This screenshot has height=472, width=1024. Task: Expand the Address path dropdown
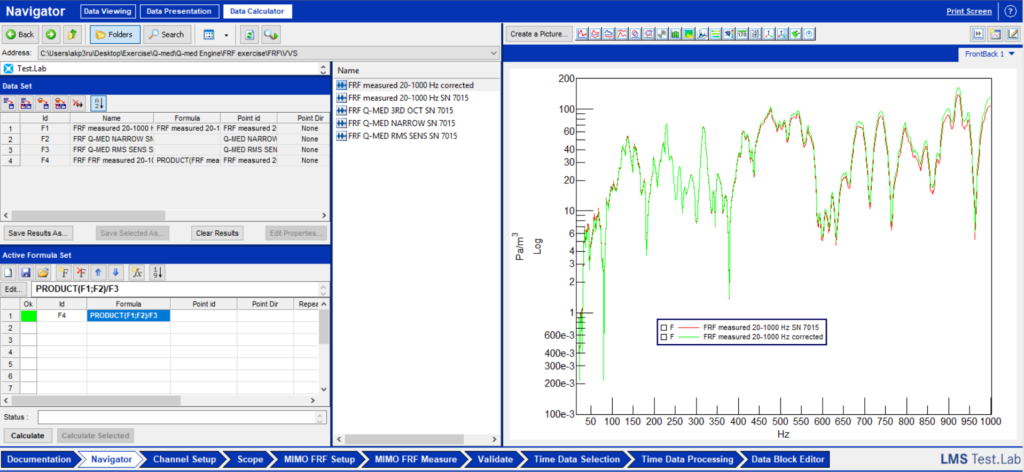coord(494,52)
